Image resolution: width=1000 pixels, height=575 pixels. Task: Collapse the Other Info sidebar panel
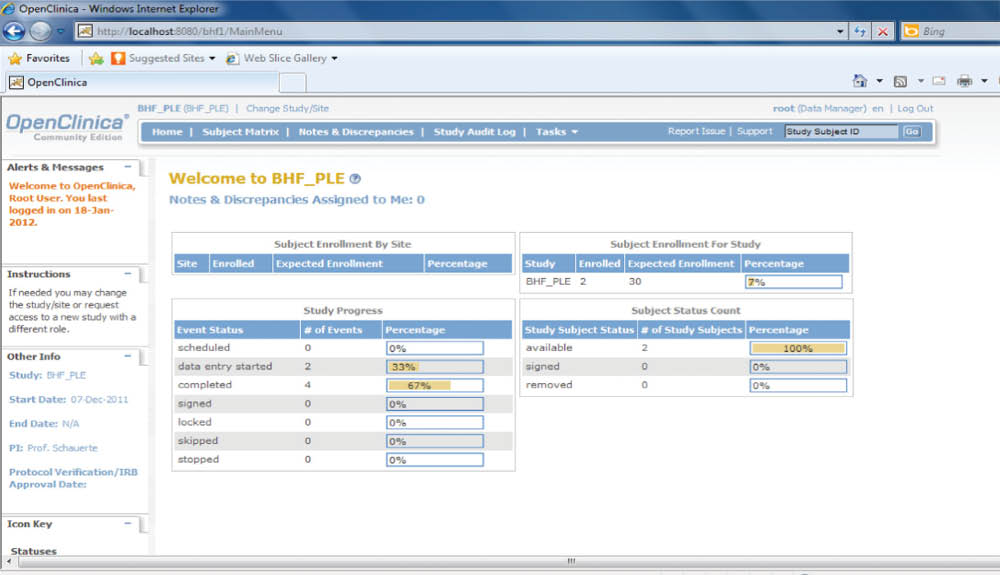128,355
